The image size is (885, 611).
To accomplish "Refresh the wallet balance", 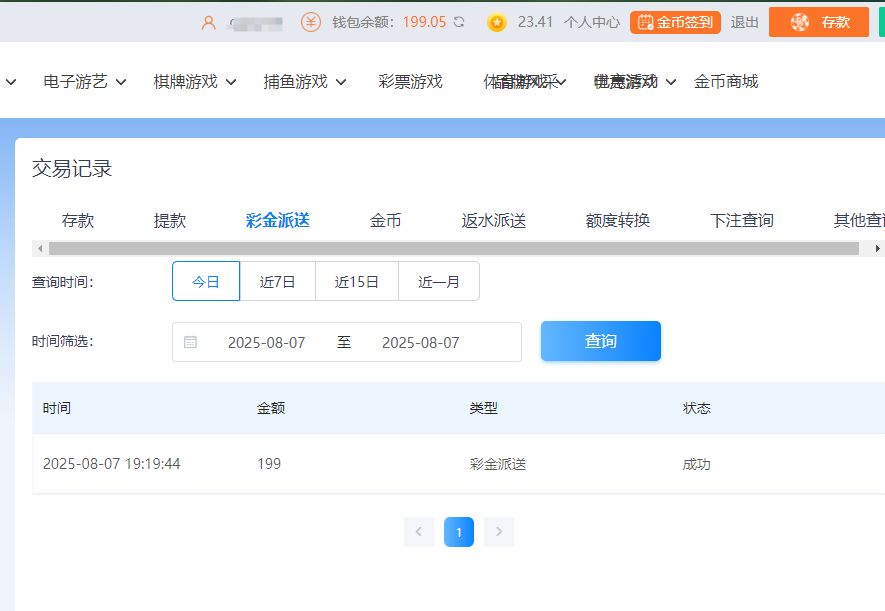I will click(x=459, y=22).
